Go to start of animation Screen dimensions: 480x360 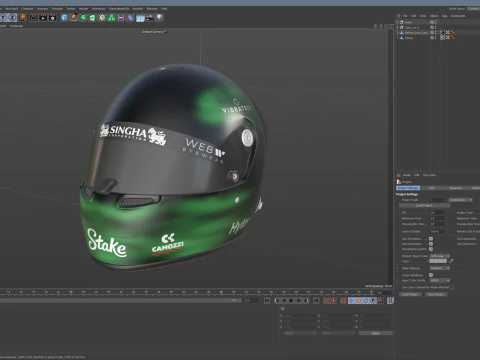click(x=267, y=301)
